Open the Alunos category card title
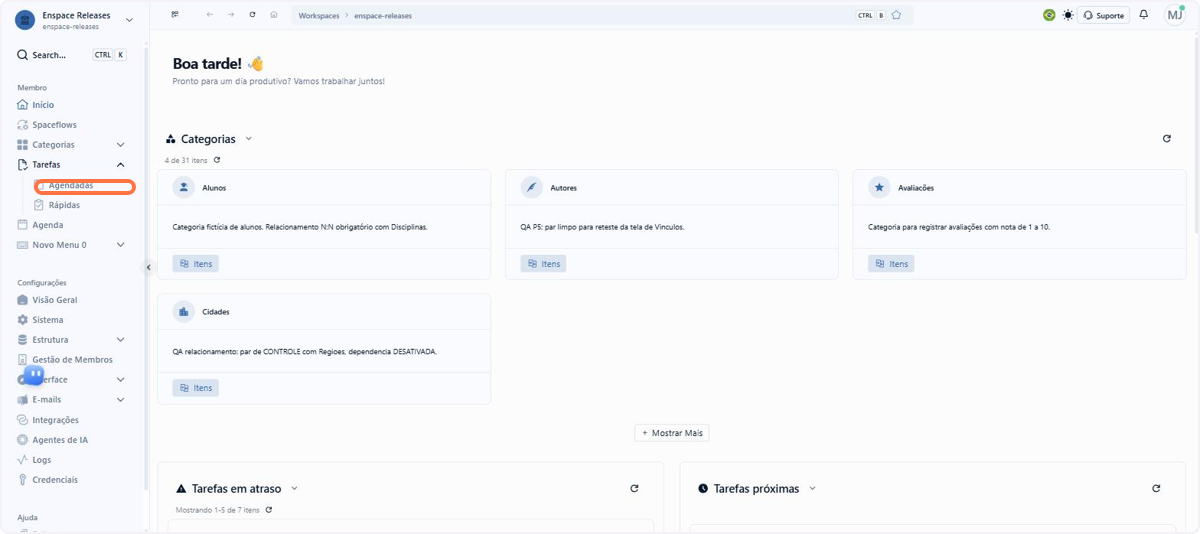Image resolution: width=1200 pixels, height=534 pixels. (214, 188)
